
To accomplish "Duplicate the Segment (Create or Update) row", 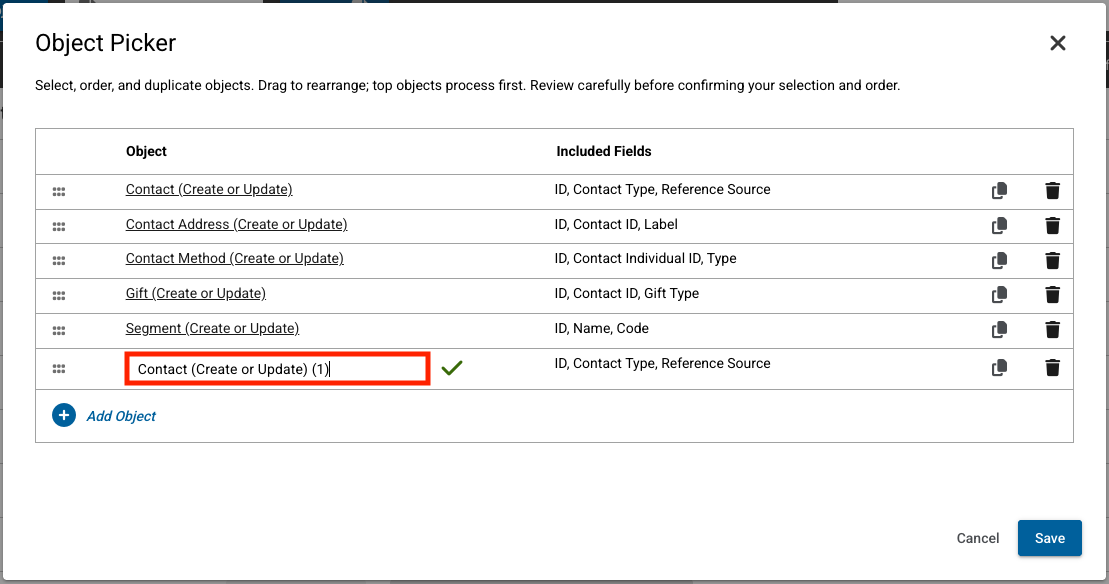I will (999, 329).
